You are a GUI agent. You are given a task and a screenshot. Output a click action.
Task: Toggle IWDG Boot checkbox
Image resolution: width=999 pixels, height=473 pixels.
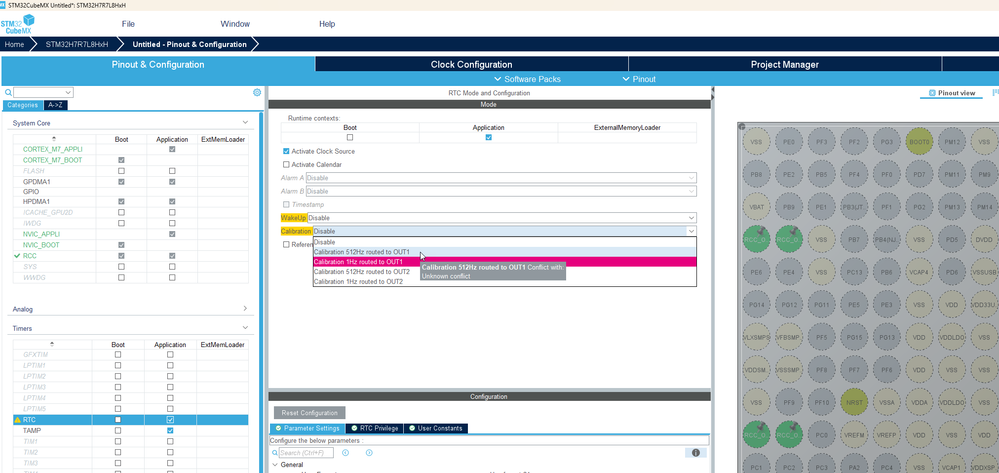click(121, 223)
